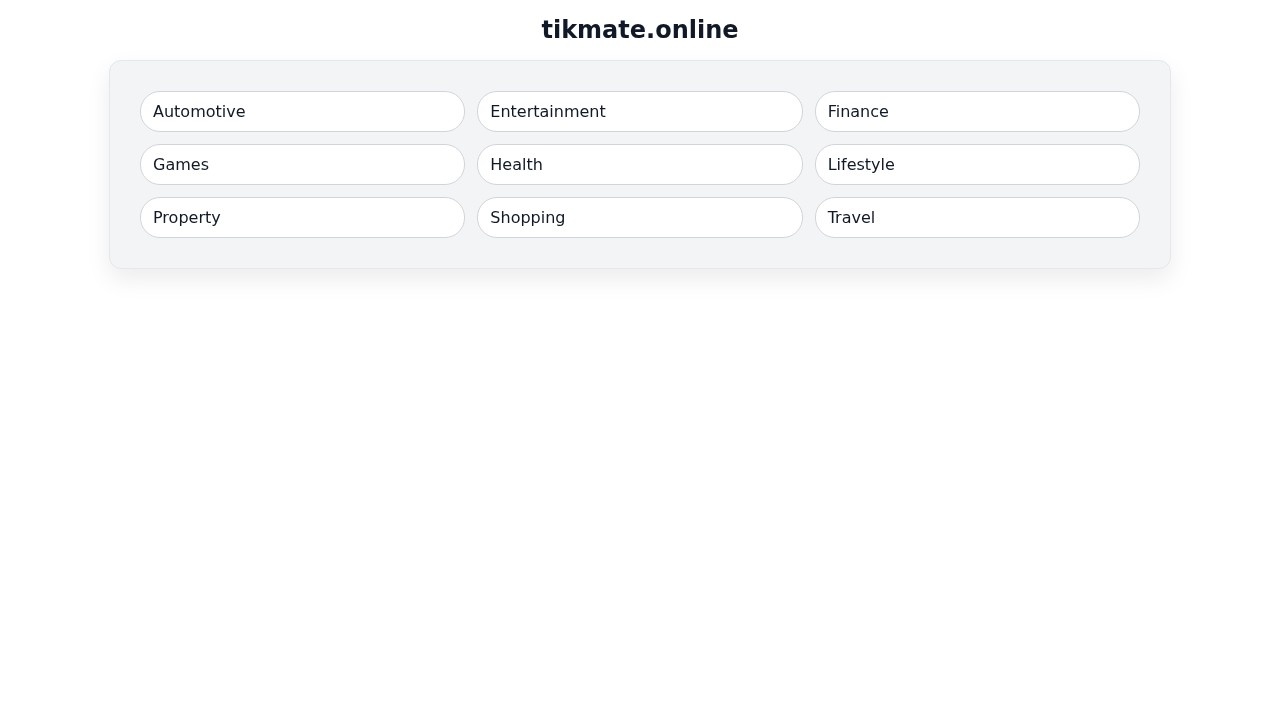Image resolution: width=1280 pixels, height=720 pixels.
Task: Click the Travel category
Action: [977, 217]
